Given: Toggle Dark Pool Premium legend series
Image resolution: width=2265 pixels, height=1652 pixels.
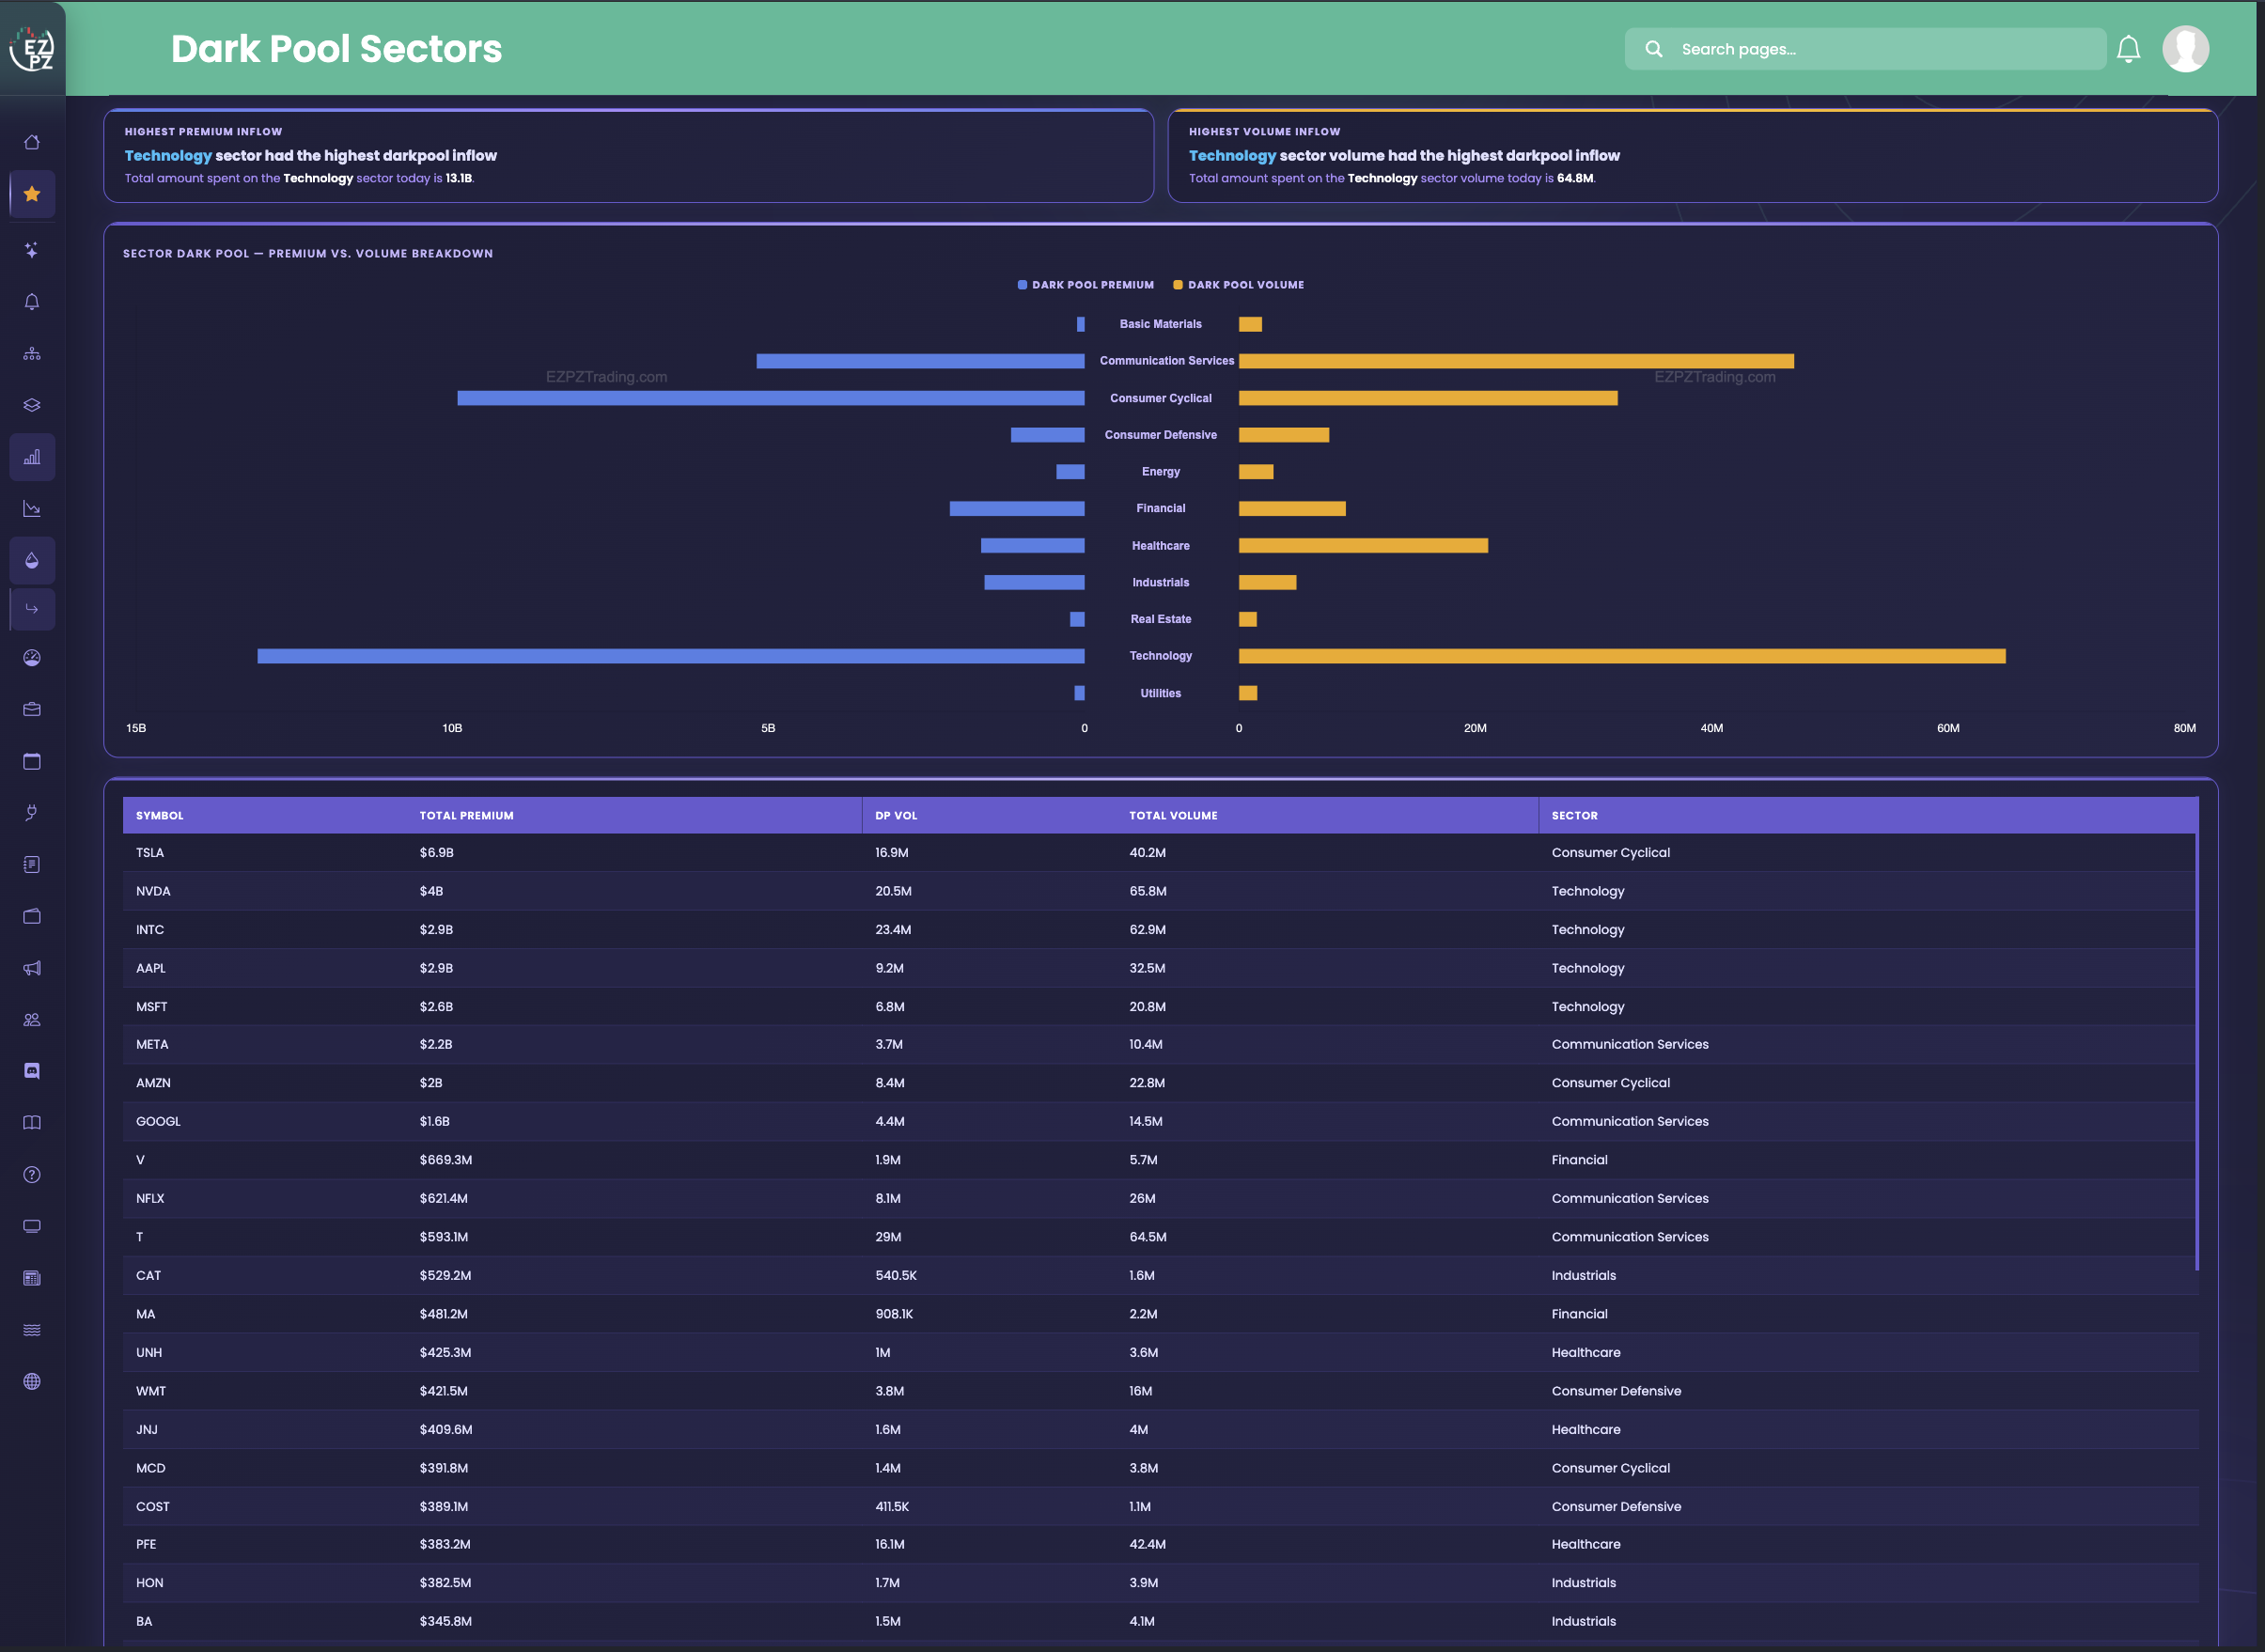Looking at the screenshot, I should click(1086, 285).
